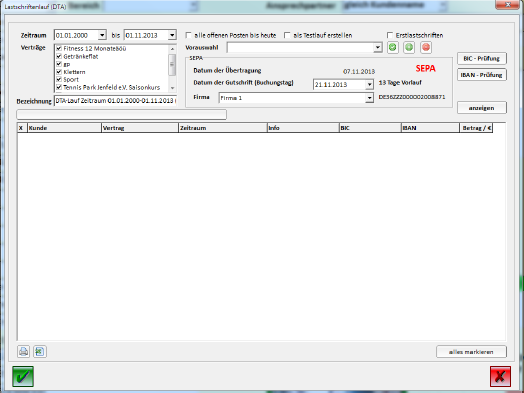Uncheck the Getränkeflat contract
524x393 pixels.
click(59, 56)
